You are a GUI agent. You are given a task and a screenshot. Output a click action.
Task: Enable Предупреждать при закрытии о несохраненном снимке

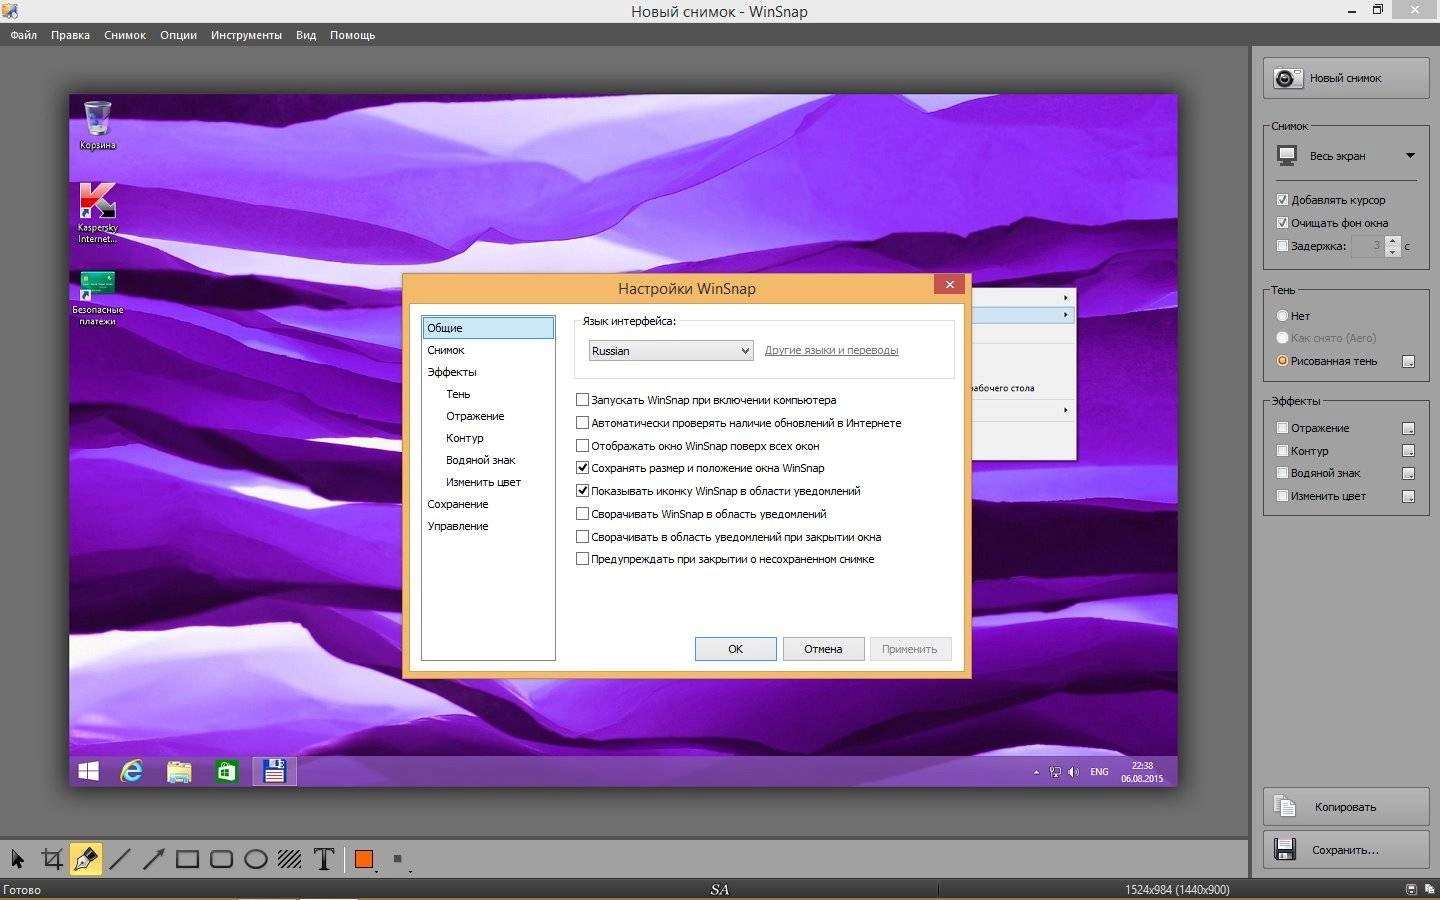coord(582,559)
